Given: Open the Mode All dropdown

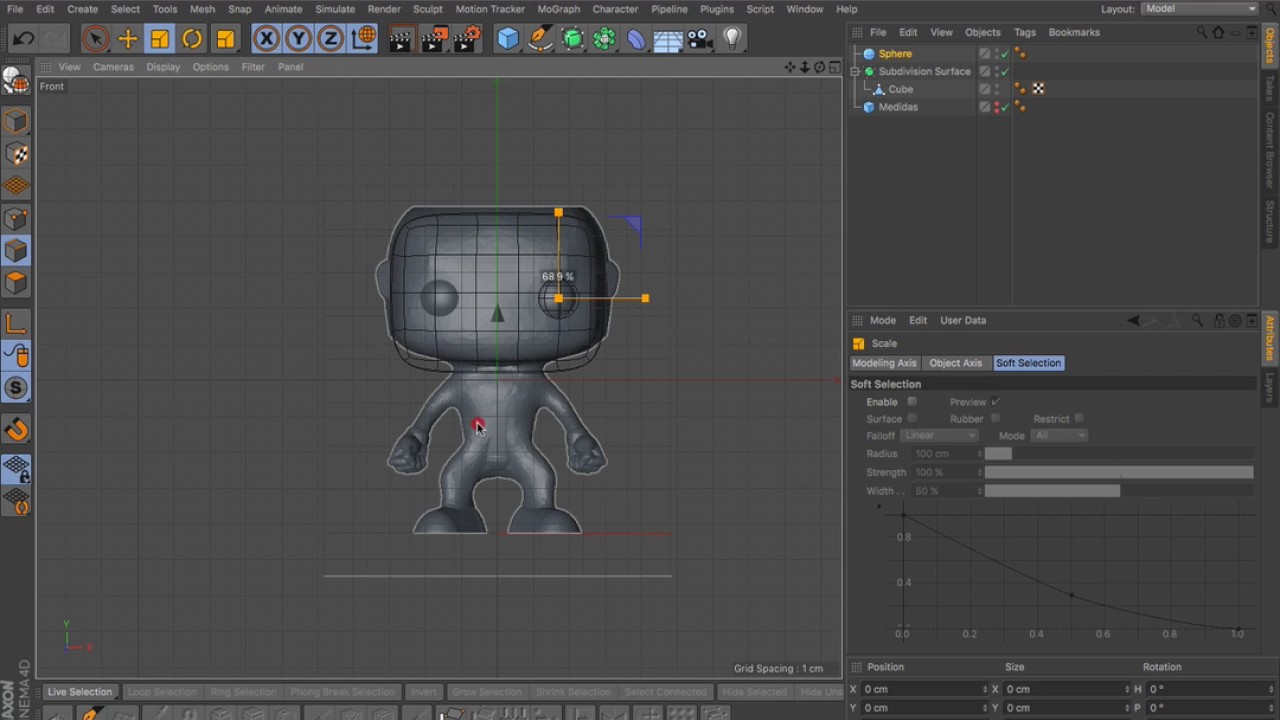Looking at the screenshot, I should click(1059, 436).
